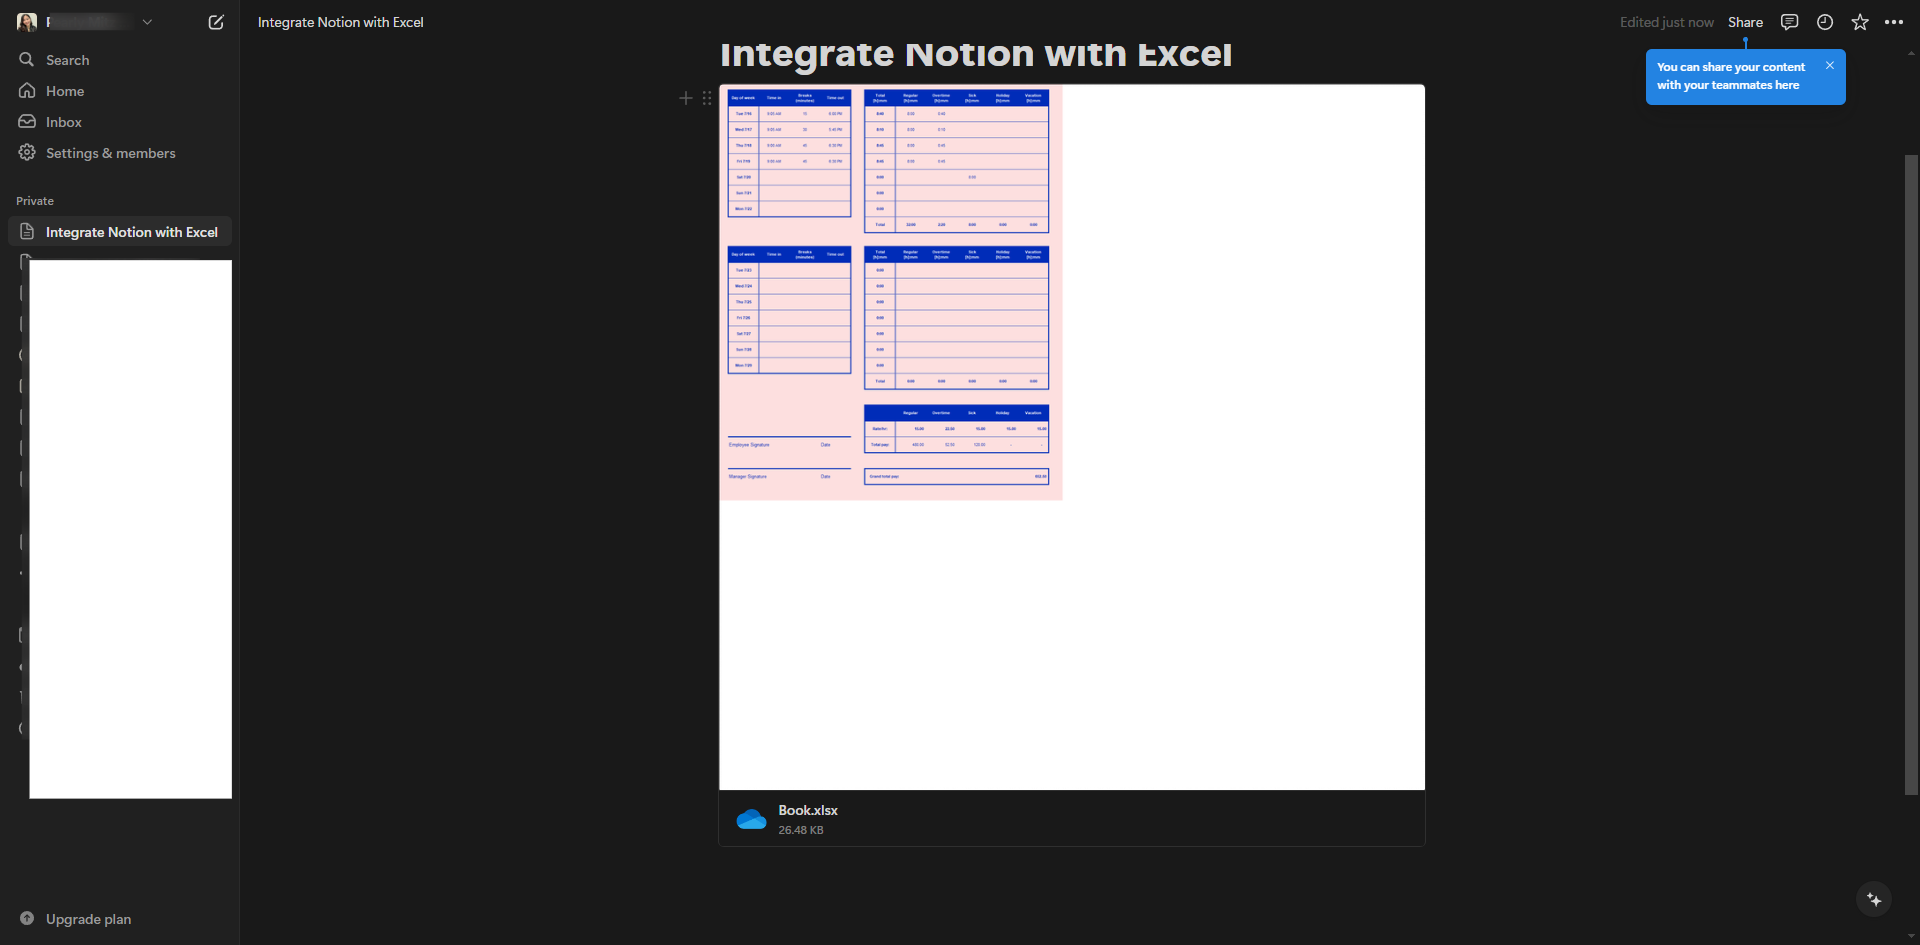
Task: Click the Edited just now status
Action: (1666, 22)
